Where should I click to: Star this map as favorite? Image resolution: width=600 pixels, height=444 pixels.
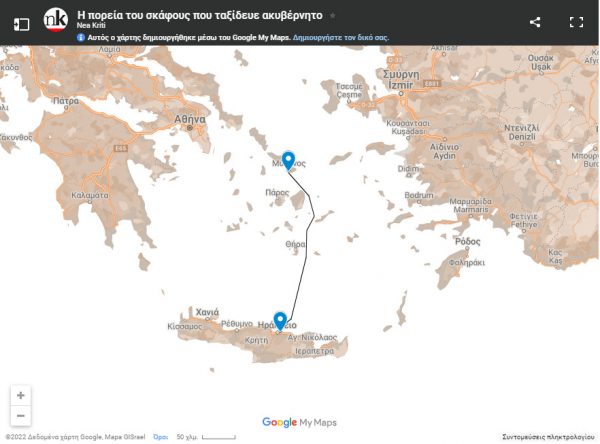[x=333, y=17]
